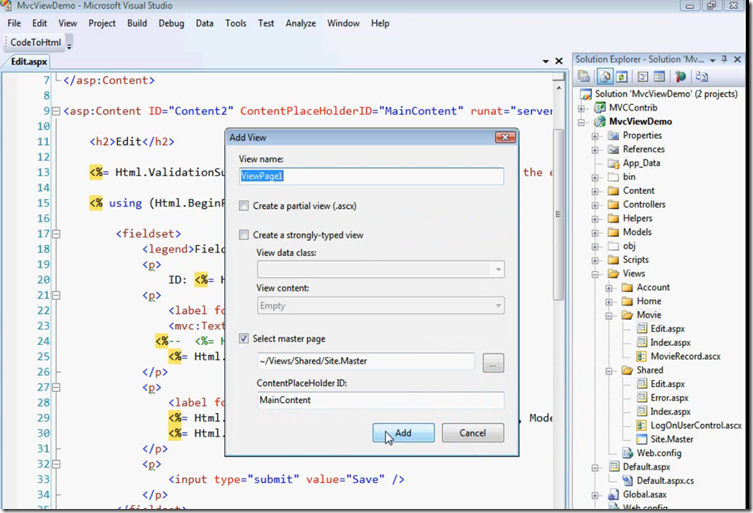
Task: Click the Web.config icon under Views
Action: pos(628,453)
